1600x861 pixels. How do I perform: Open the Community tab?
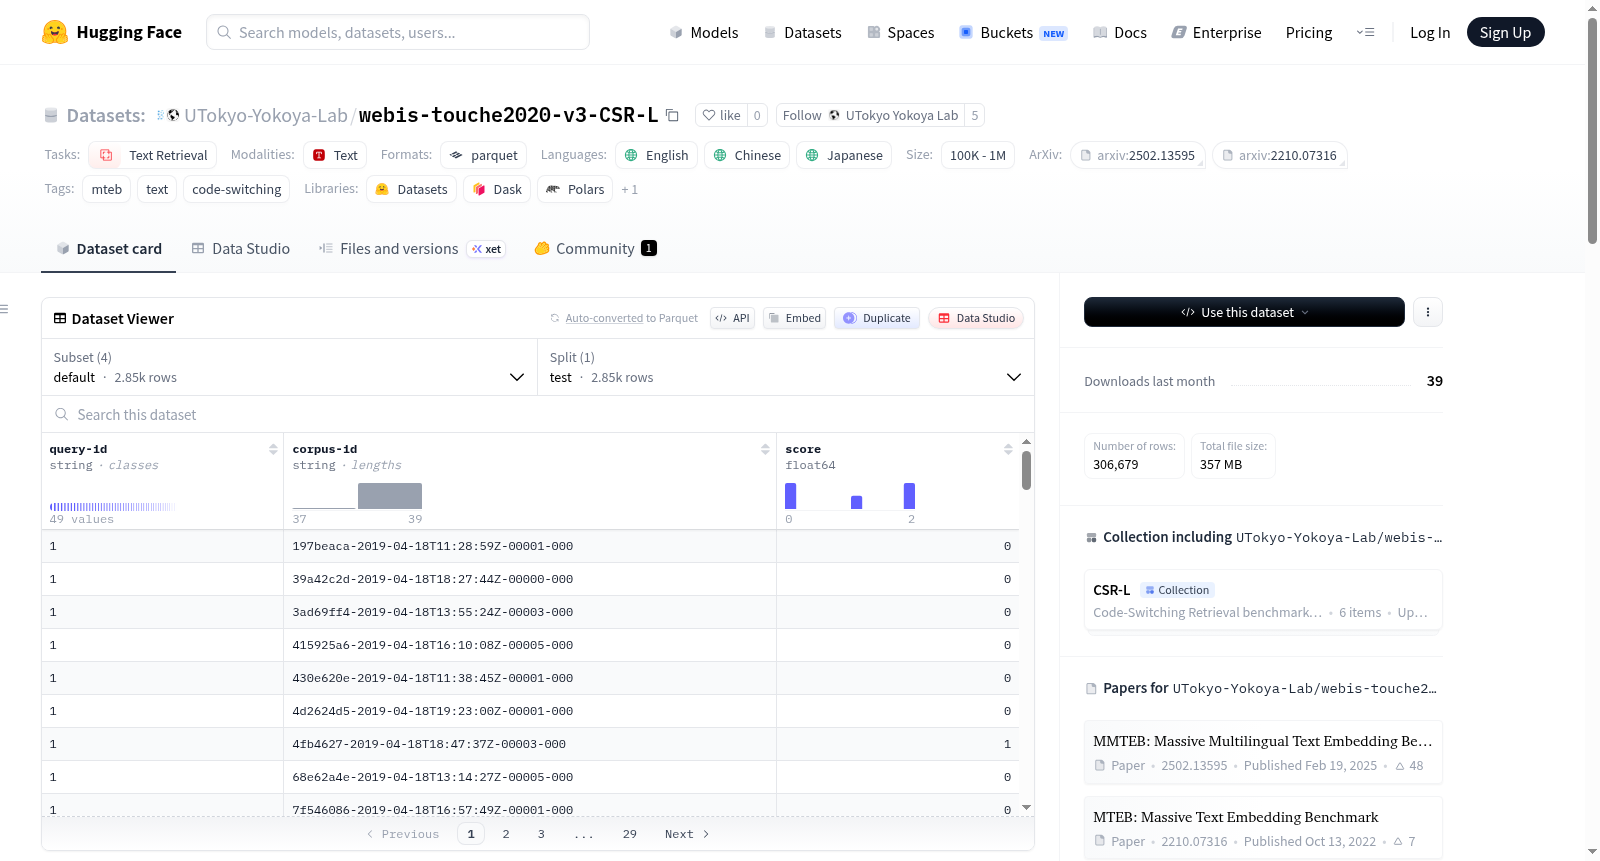[x=596, y=249]
